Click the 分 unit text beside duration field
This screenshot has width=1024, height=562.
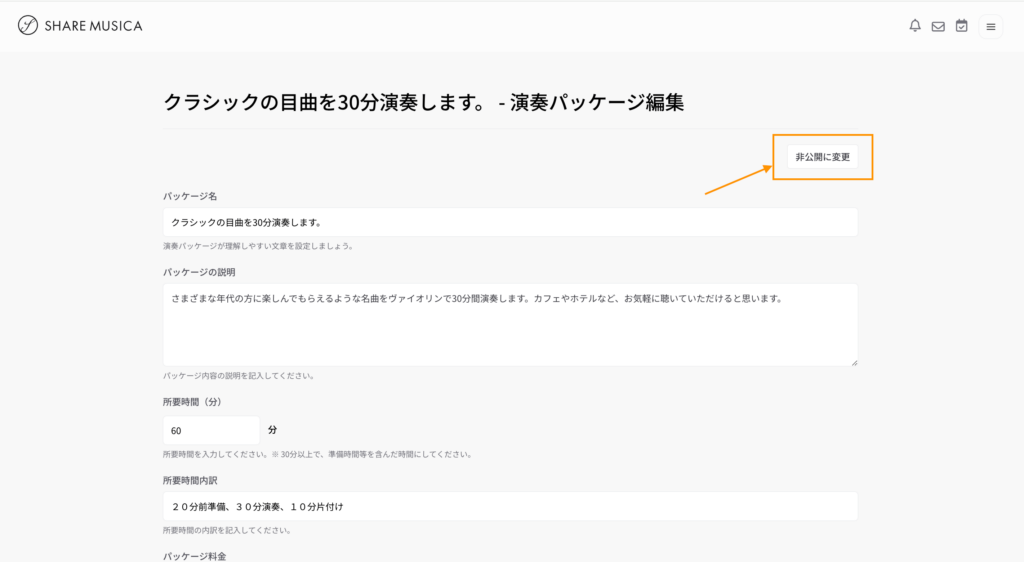(273, 430)
